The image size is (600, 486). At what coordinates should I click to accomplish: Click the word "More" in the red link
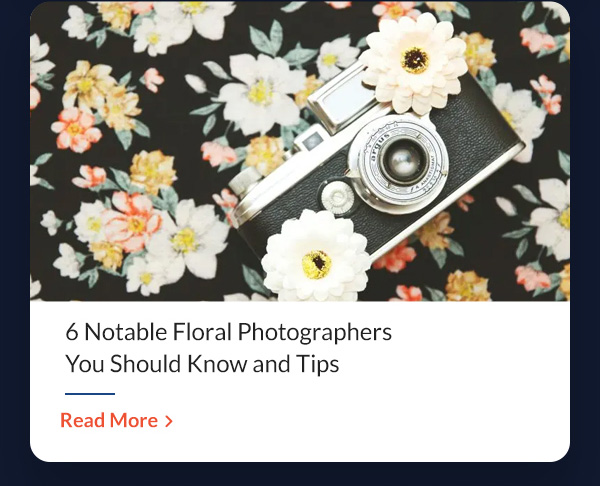point(134,420)
